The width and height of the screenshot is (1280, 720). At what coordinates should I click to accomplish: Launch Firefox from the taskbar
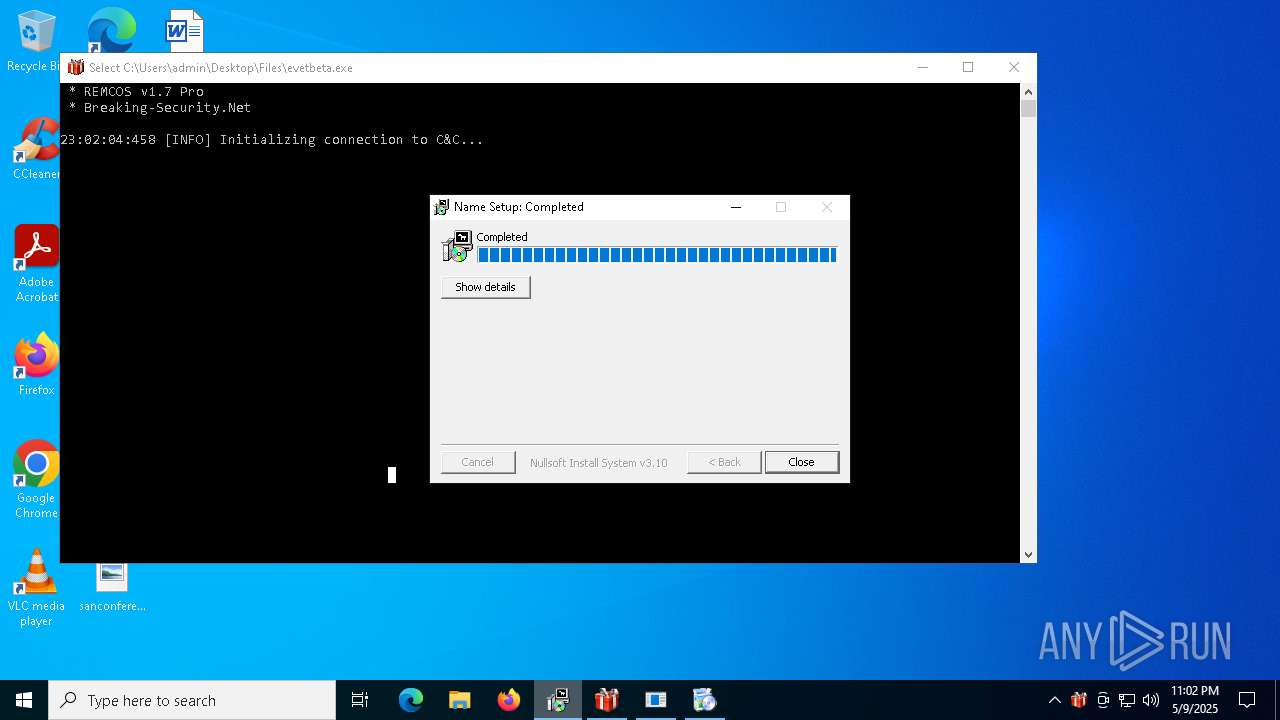509,700
